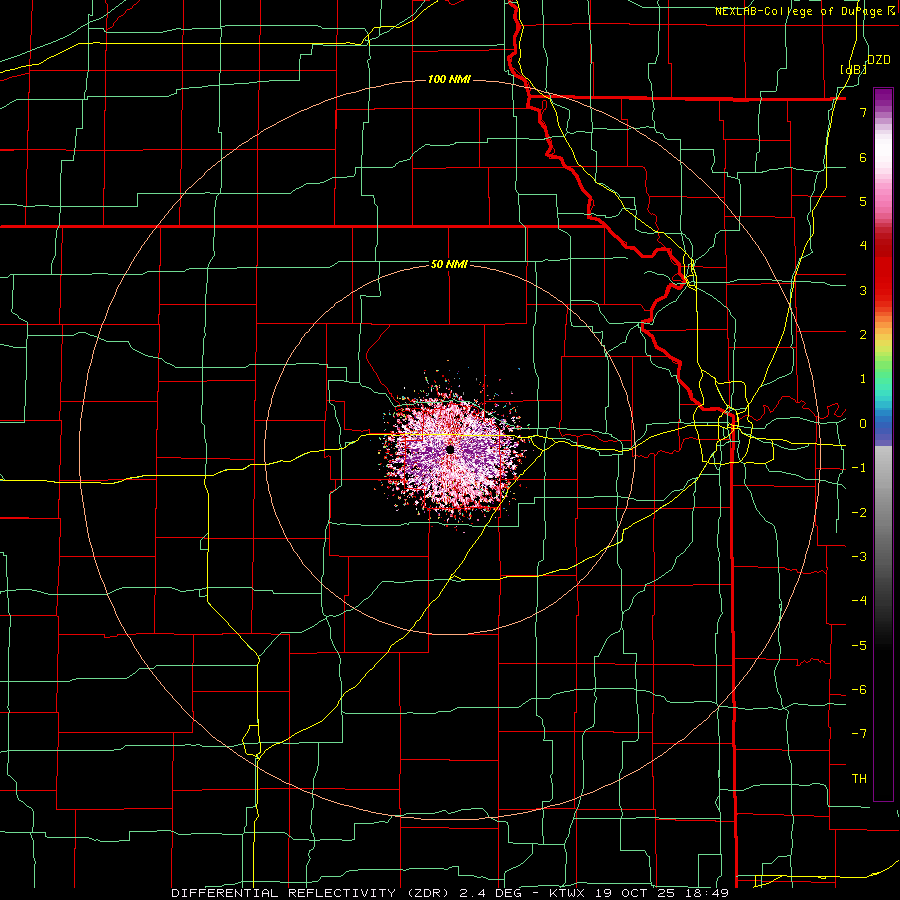The height and width of the screenshot is (900, 900).
Task: Click the 4 value on color scale
Action: (x=863, y=246)
